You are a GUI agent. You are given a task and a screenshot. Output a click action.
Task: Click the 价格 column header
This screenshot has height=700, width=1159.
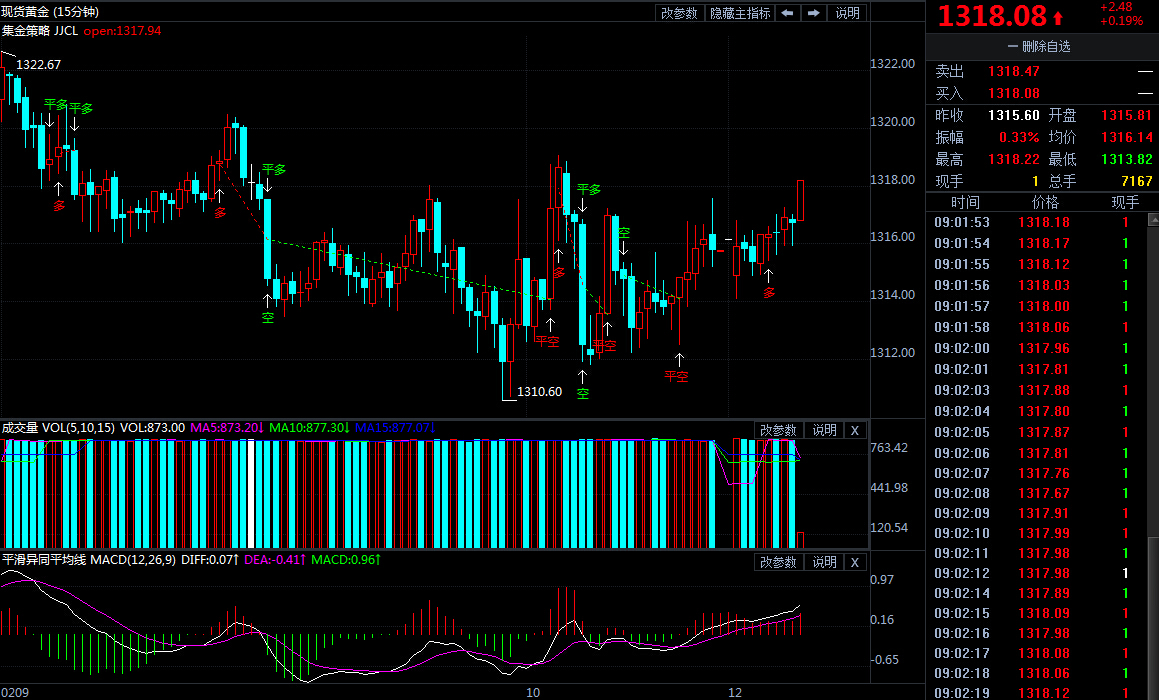click(1044, 203)
